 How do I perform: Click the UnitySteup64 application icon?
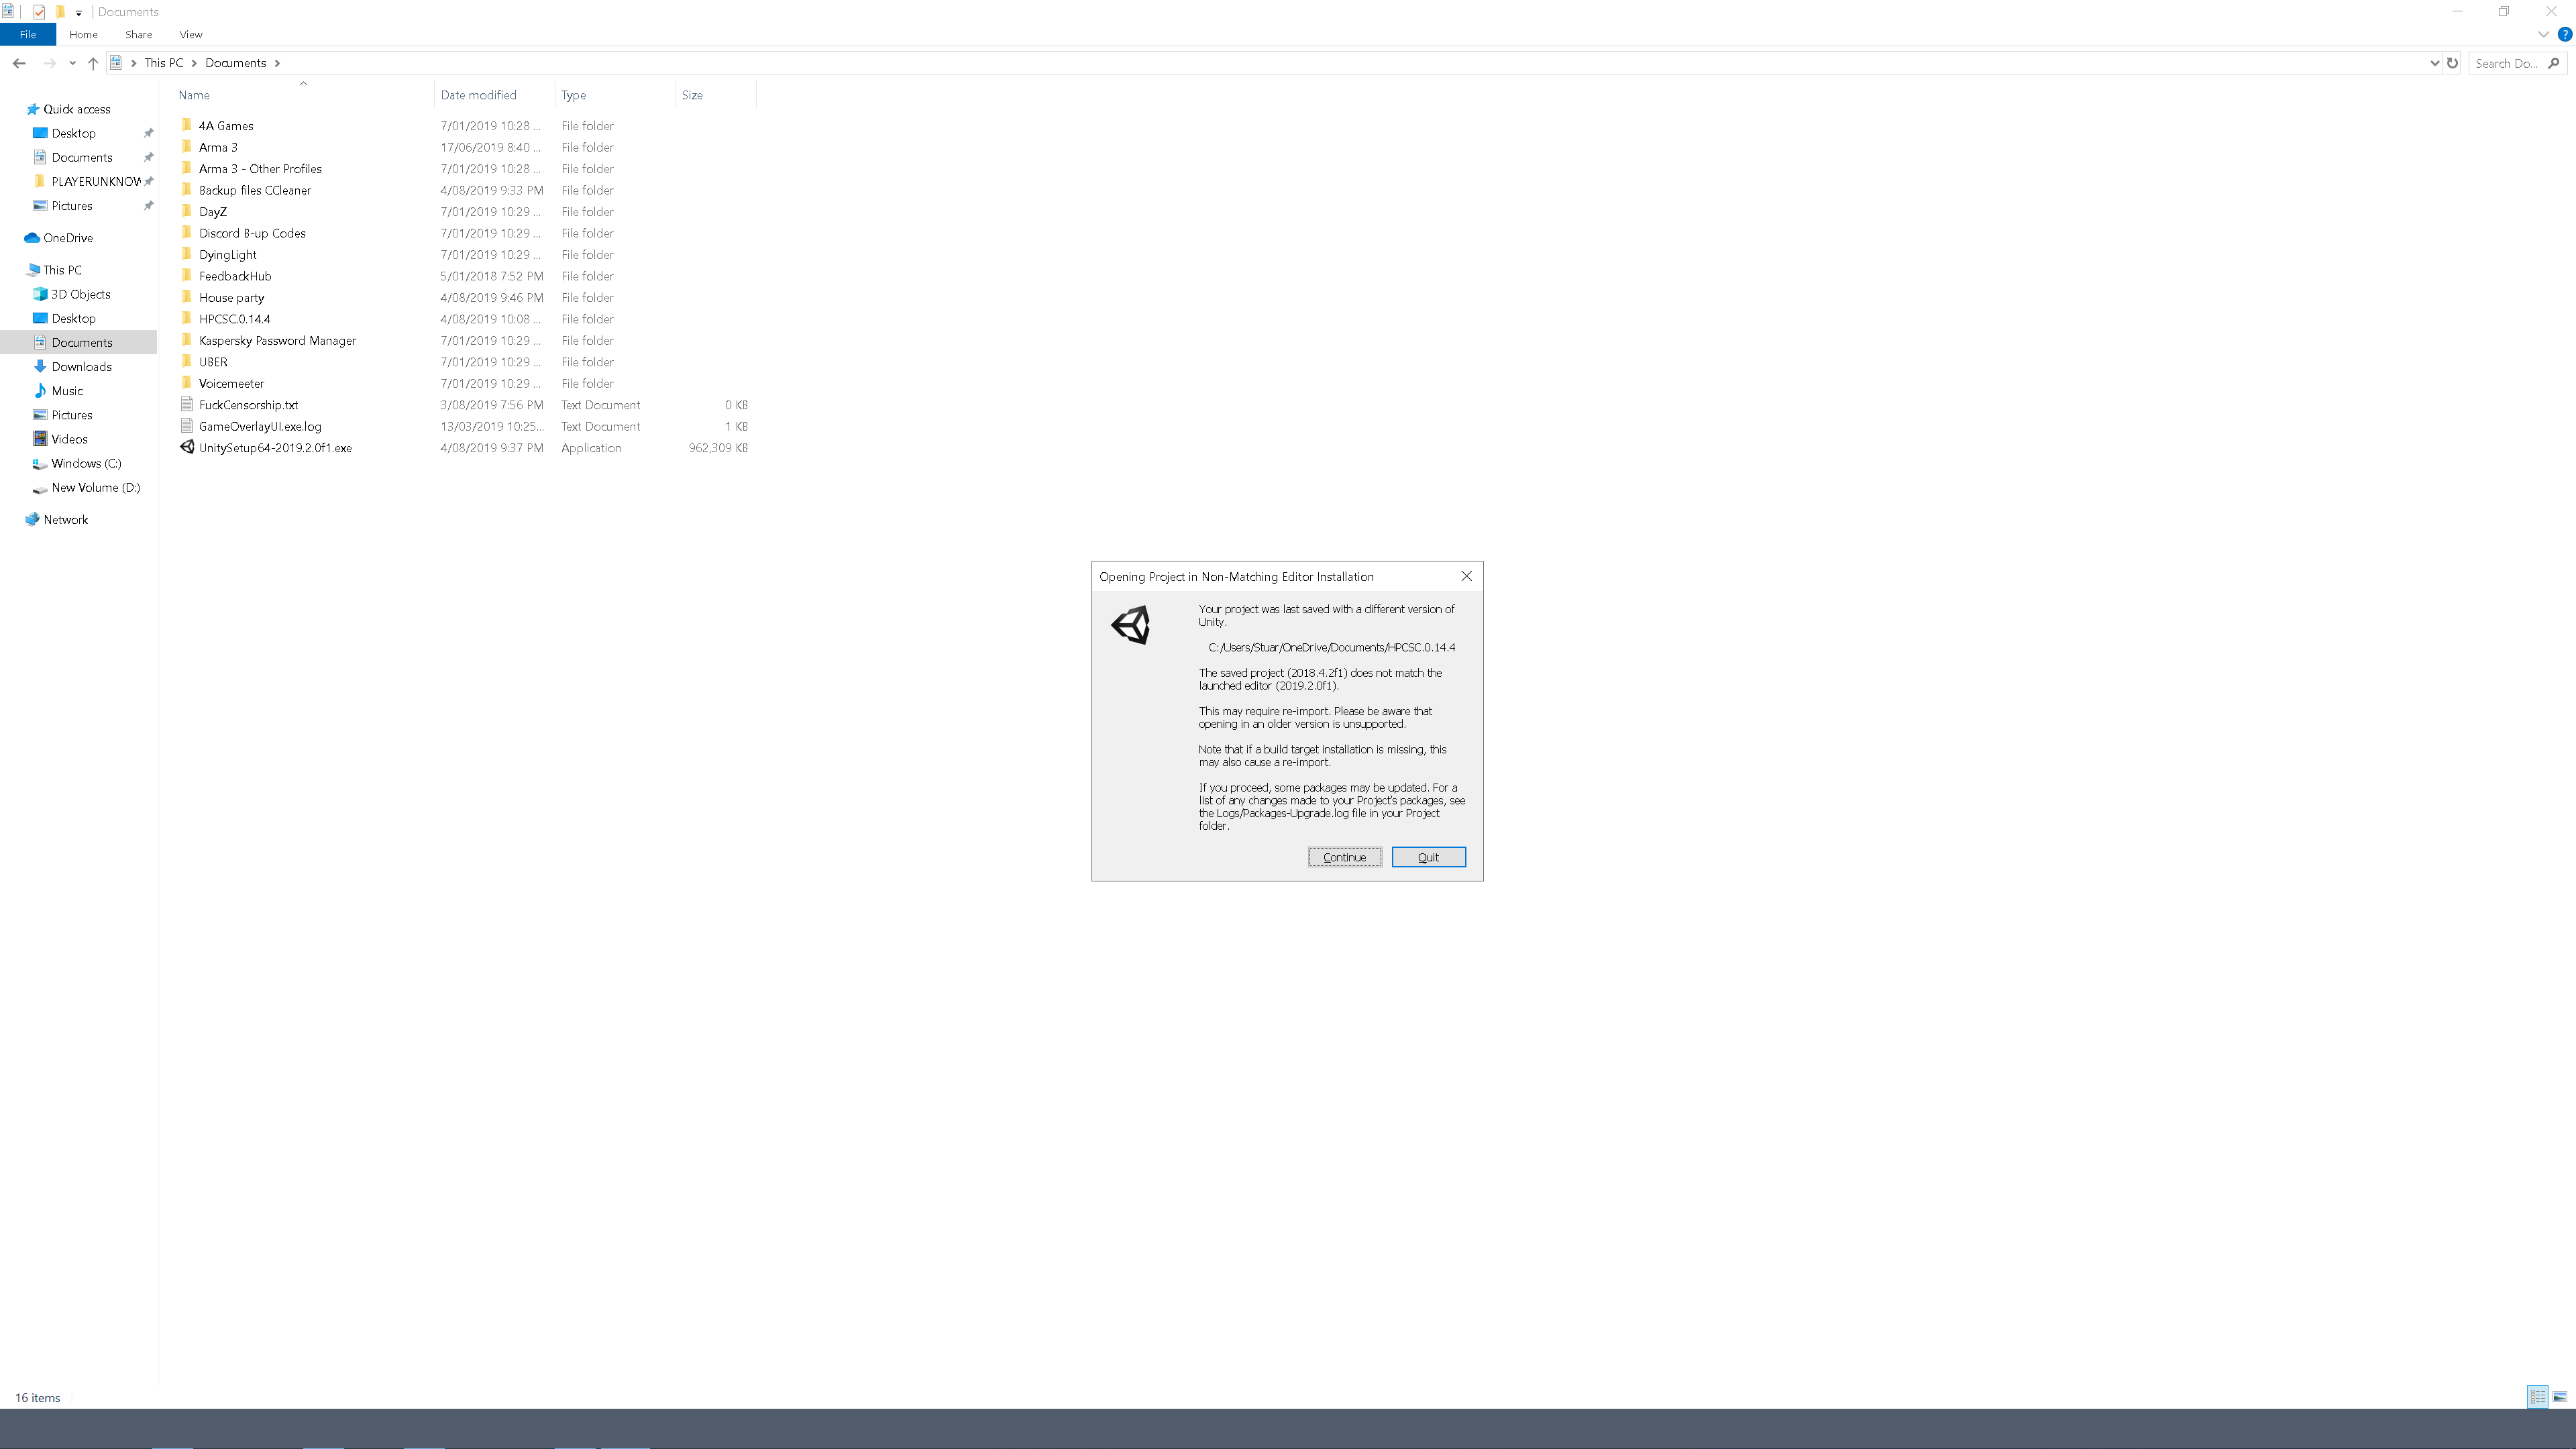(188, 447)
